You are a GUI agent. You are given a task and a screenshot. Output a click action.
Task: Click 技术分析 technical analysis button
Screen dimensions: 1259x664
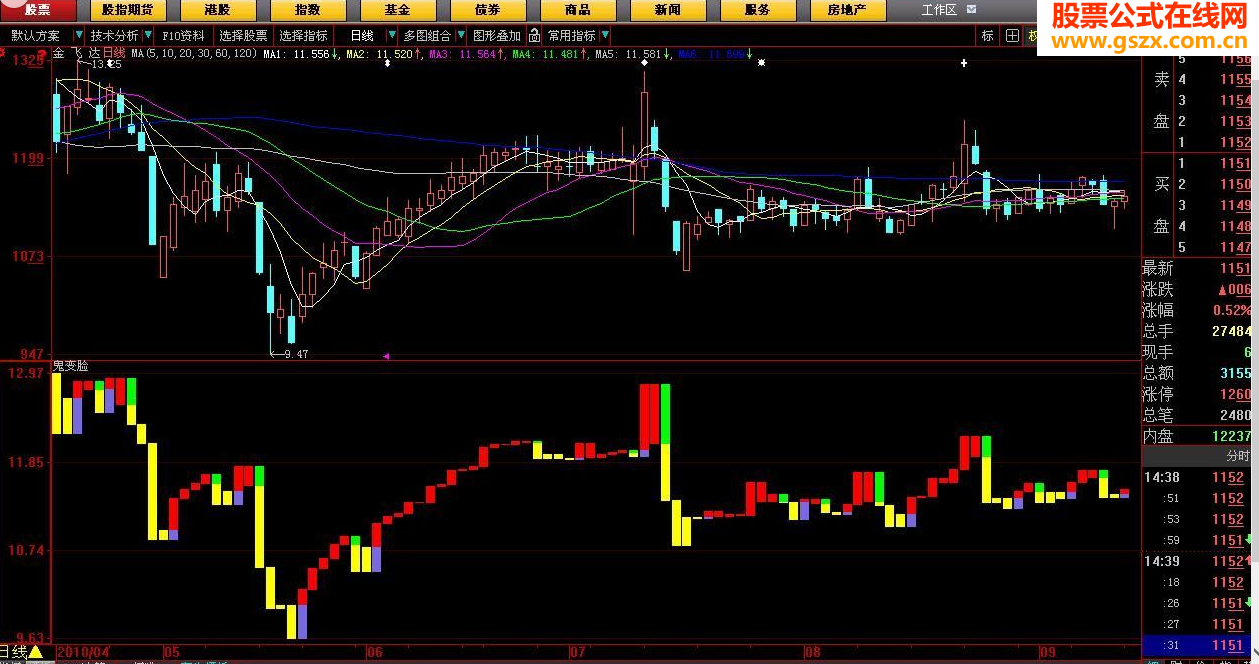coord(115,35)
